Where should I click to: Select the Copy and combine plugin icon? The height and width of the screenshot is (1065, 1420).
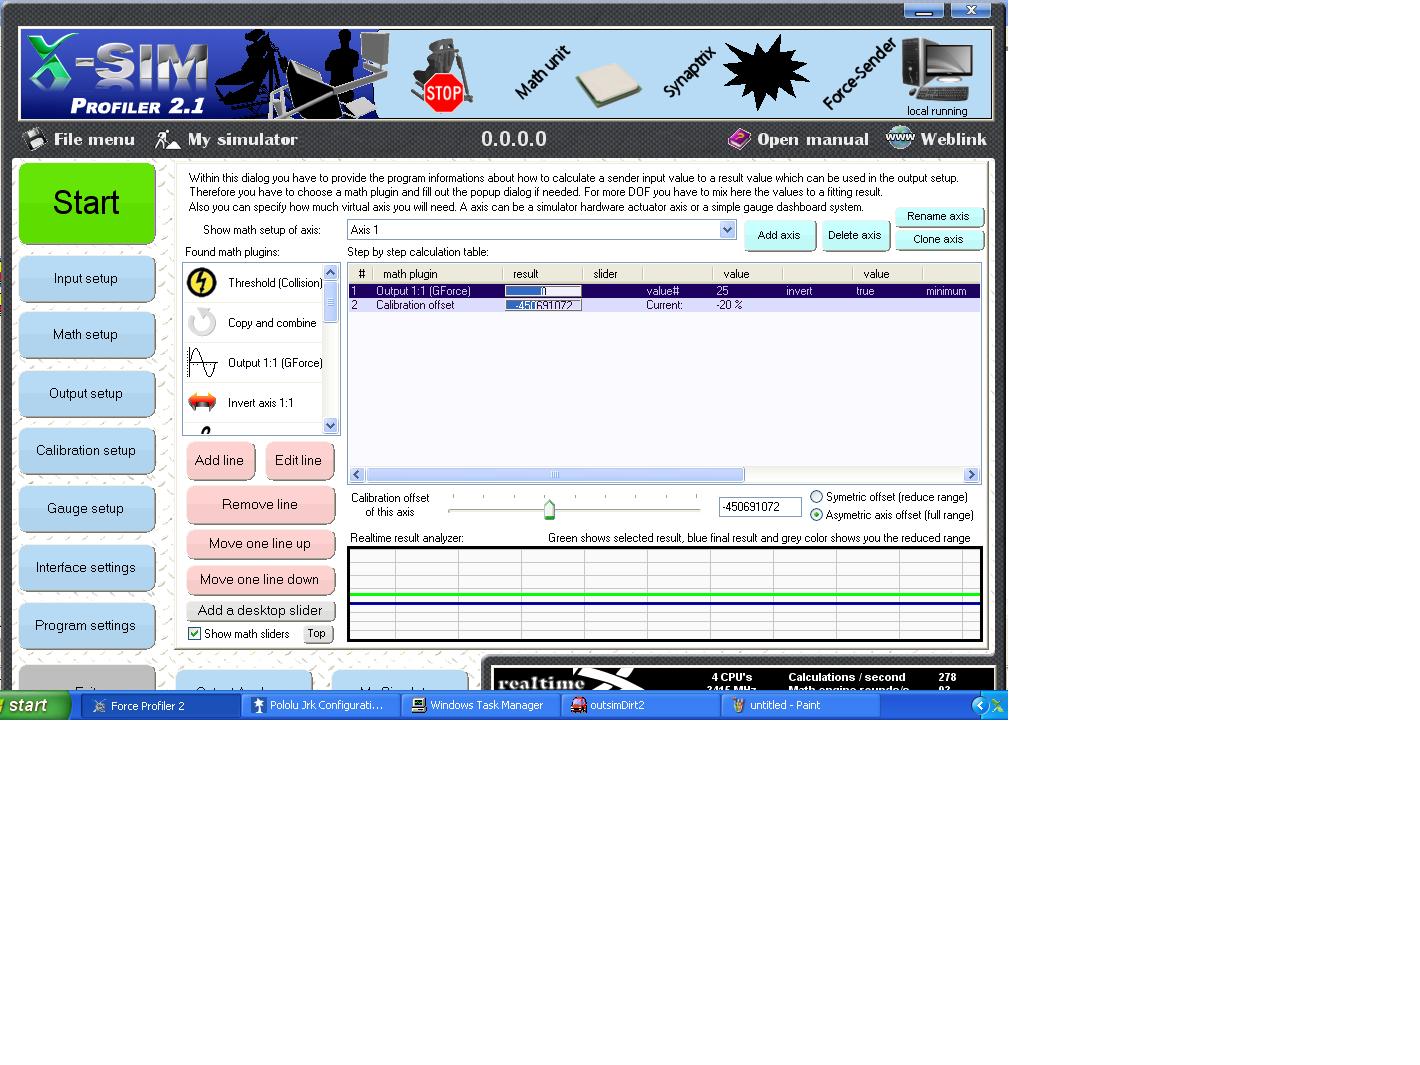point(202,322)
